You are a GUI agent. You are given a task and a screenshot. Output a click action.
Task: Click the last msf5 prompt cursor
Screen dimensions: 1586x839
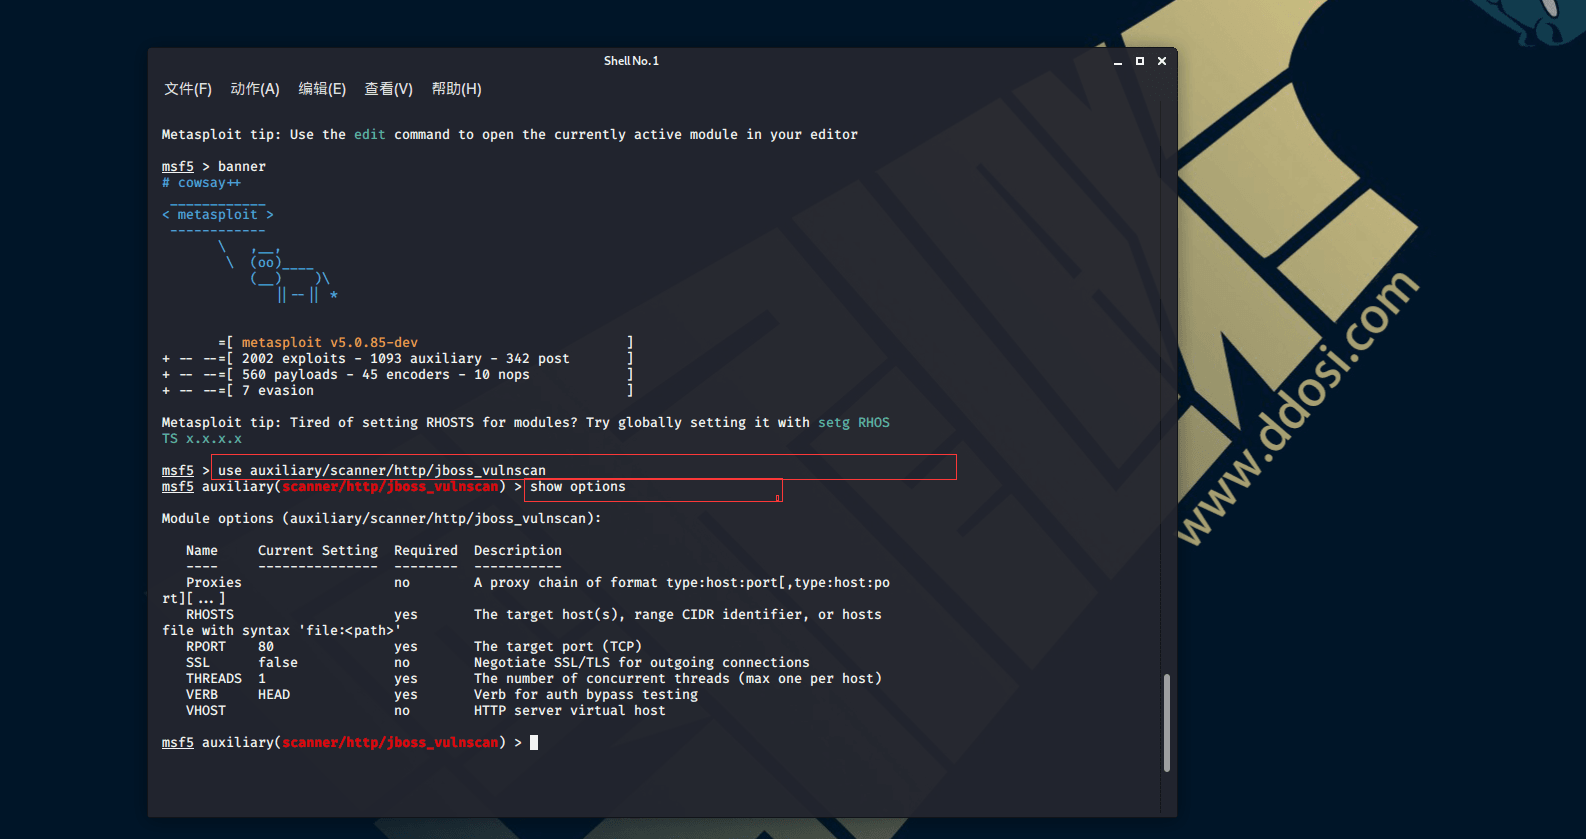tap(534, 743)
